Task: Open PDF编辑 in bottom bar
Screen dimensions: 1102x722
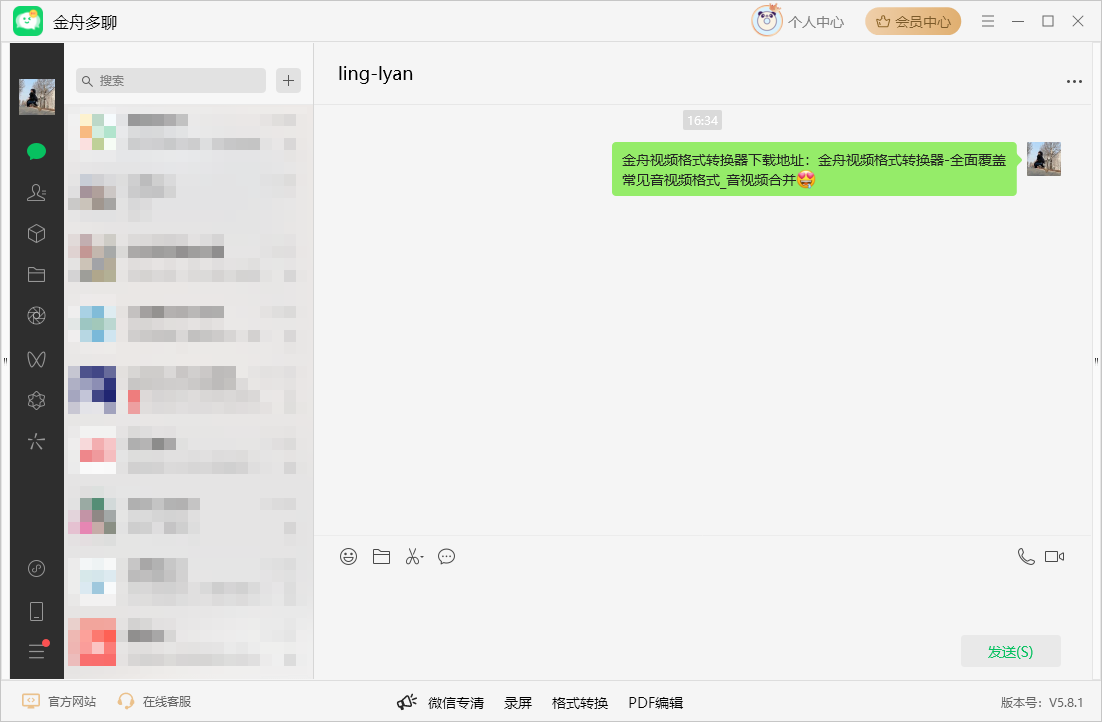Action: (655, 703)
